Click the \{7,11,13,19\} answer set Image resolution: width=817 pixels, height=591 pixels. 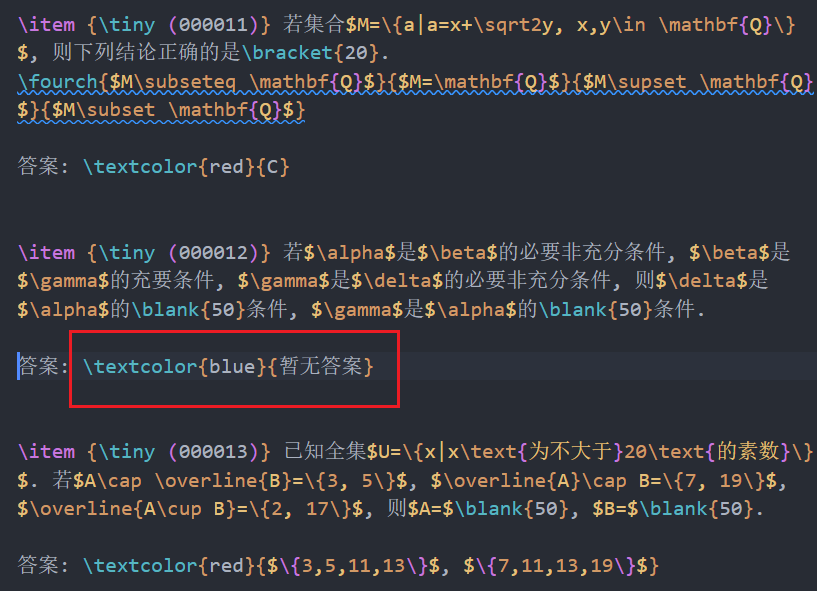pyautogui.click(x=555, y=567)
